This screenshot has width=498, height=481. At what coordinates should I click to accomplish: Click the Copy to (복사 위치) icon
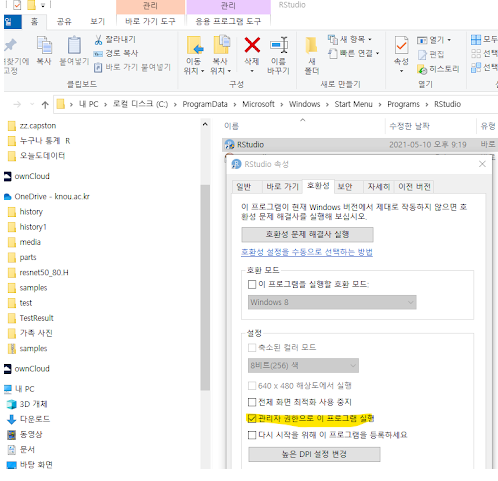click(222, 45)
